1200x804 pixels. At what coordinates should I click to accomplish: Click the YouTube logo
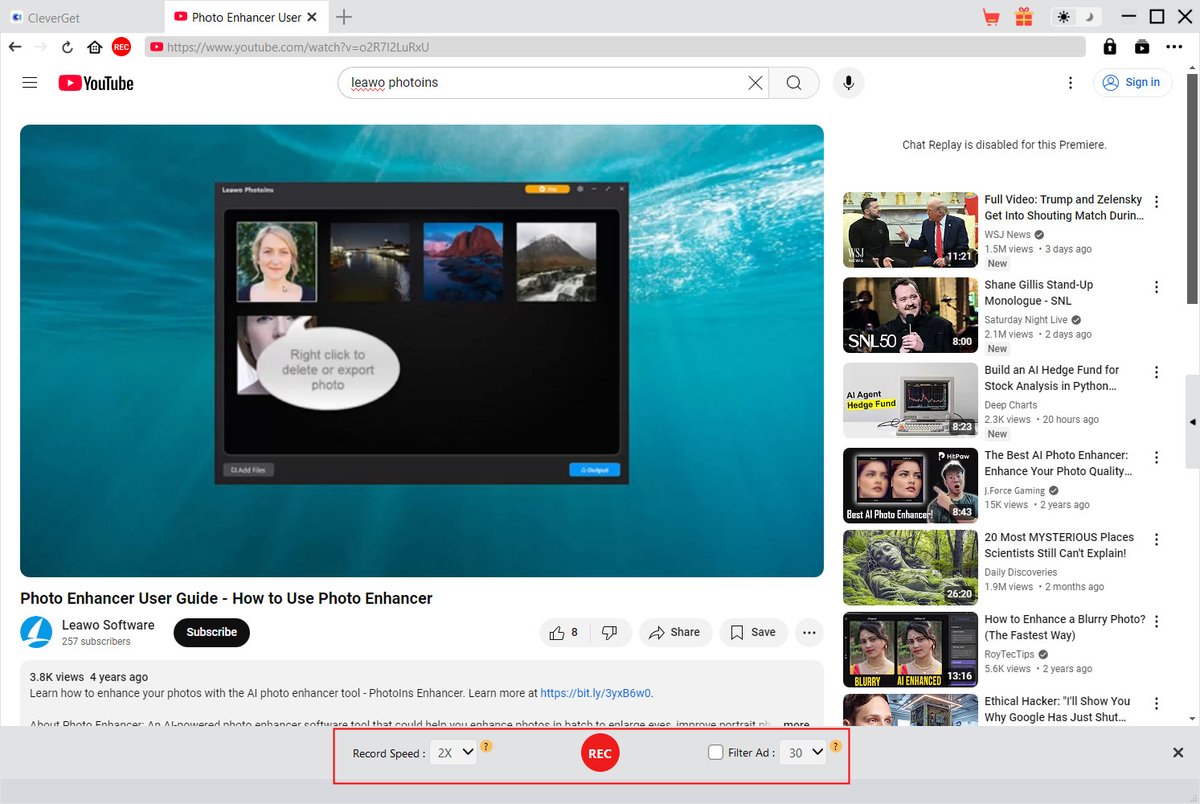coord(95,82)
